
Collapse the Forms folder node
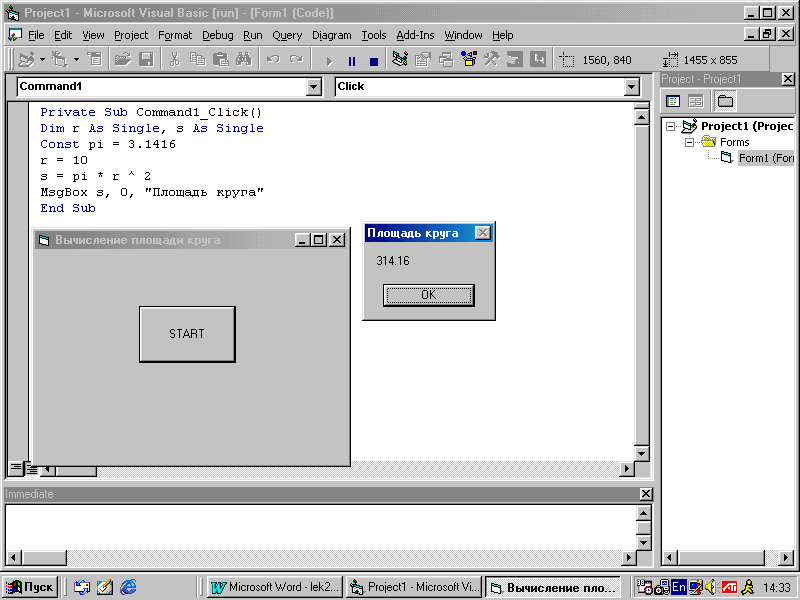coord(689,142)
